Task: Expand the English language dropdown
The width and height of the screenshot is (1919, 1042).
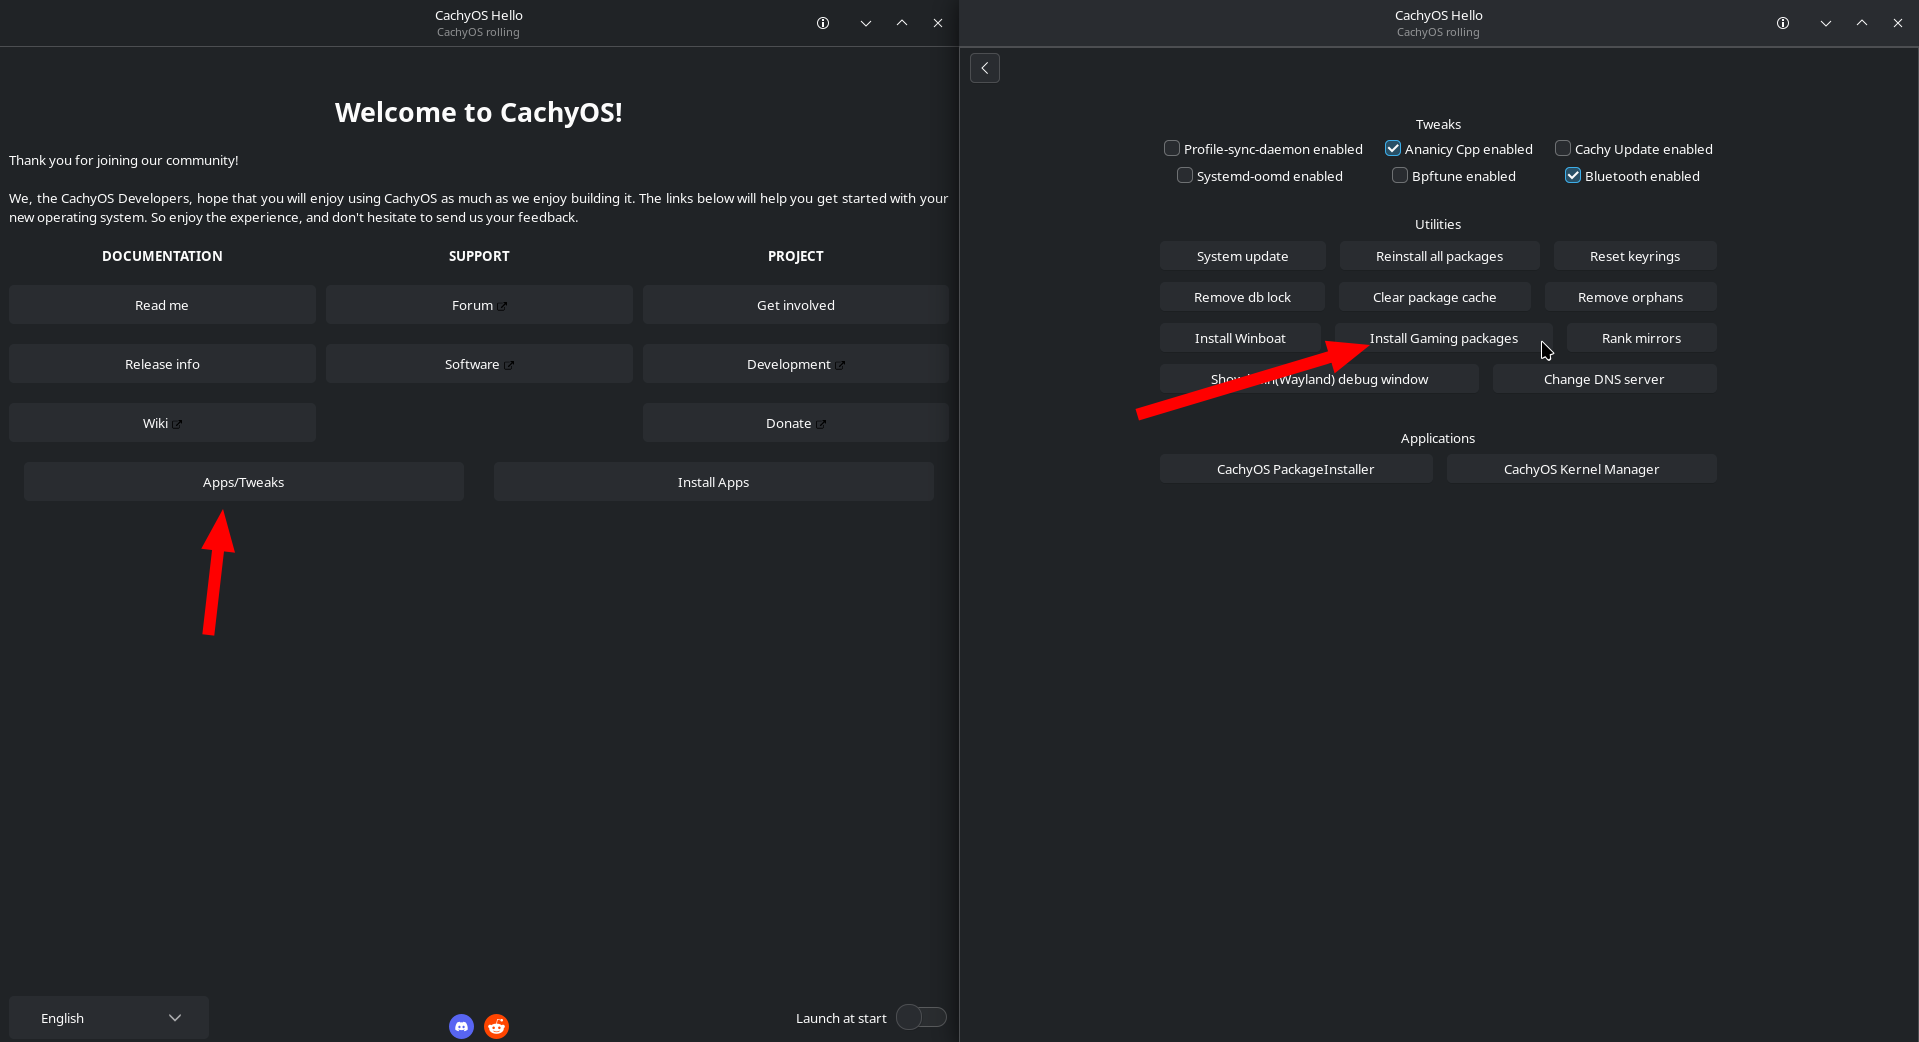Action: click(109, 1018)
